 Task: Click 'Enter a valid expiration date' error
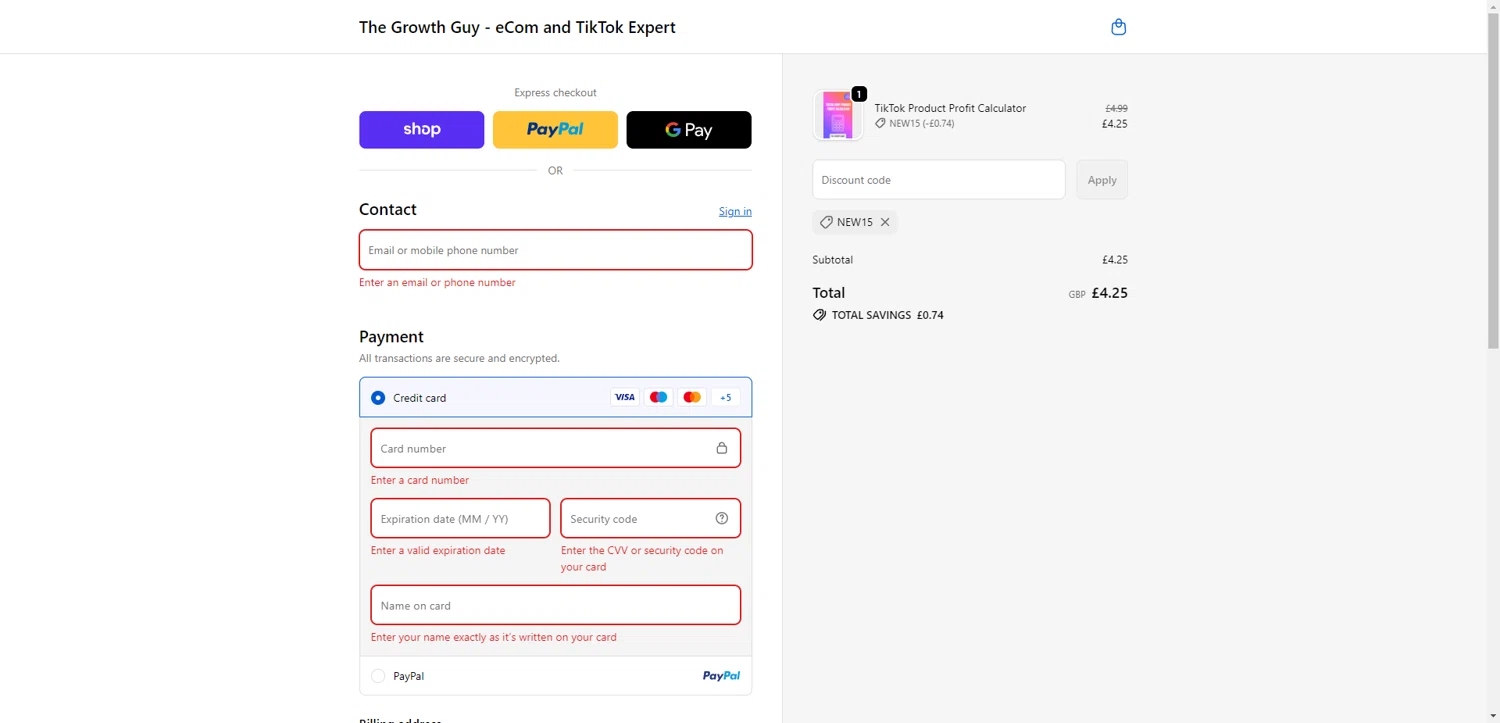tap(438, 551)
